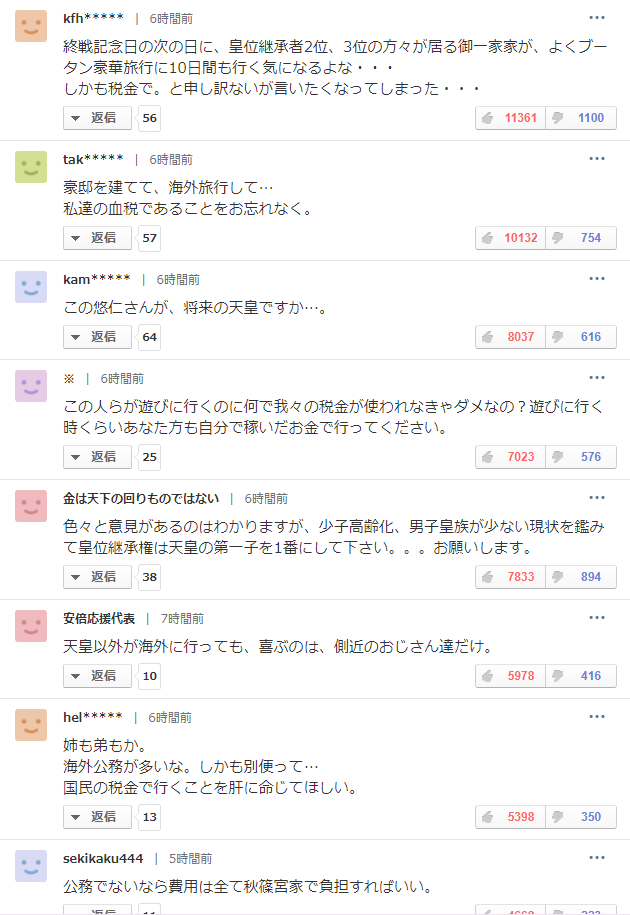Click the orange avatar of kfh*****
The height and width of the screenshot is (915, 630).
pos(31,26)
